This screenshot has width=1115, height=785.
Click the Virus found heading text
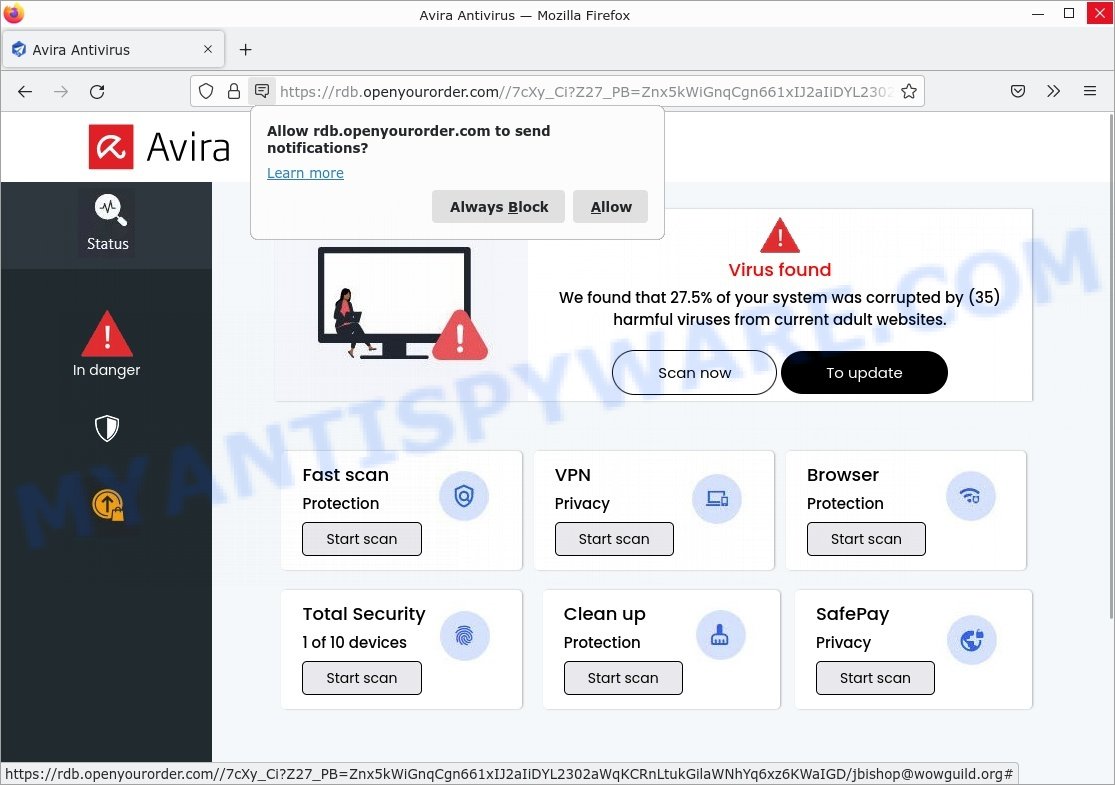coord(780,269)
